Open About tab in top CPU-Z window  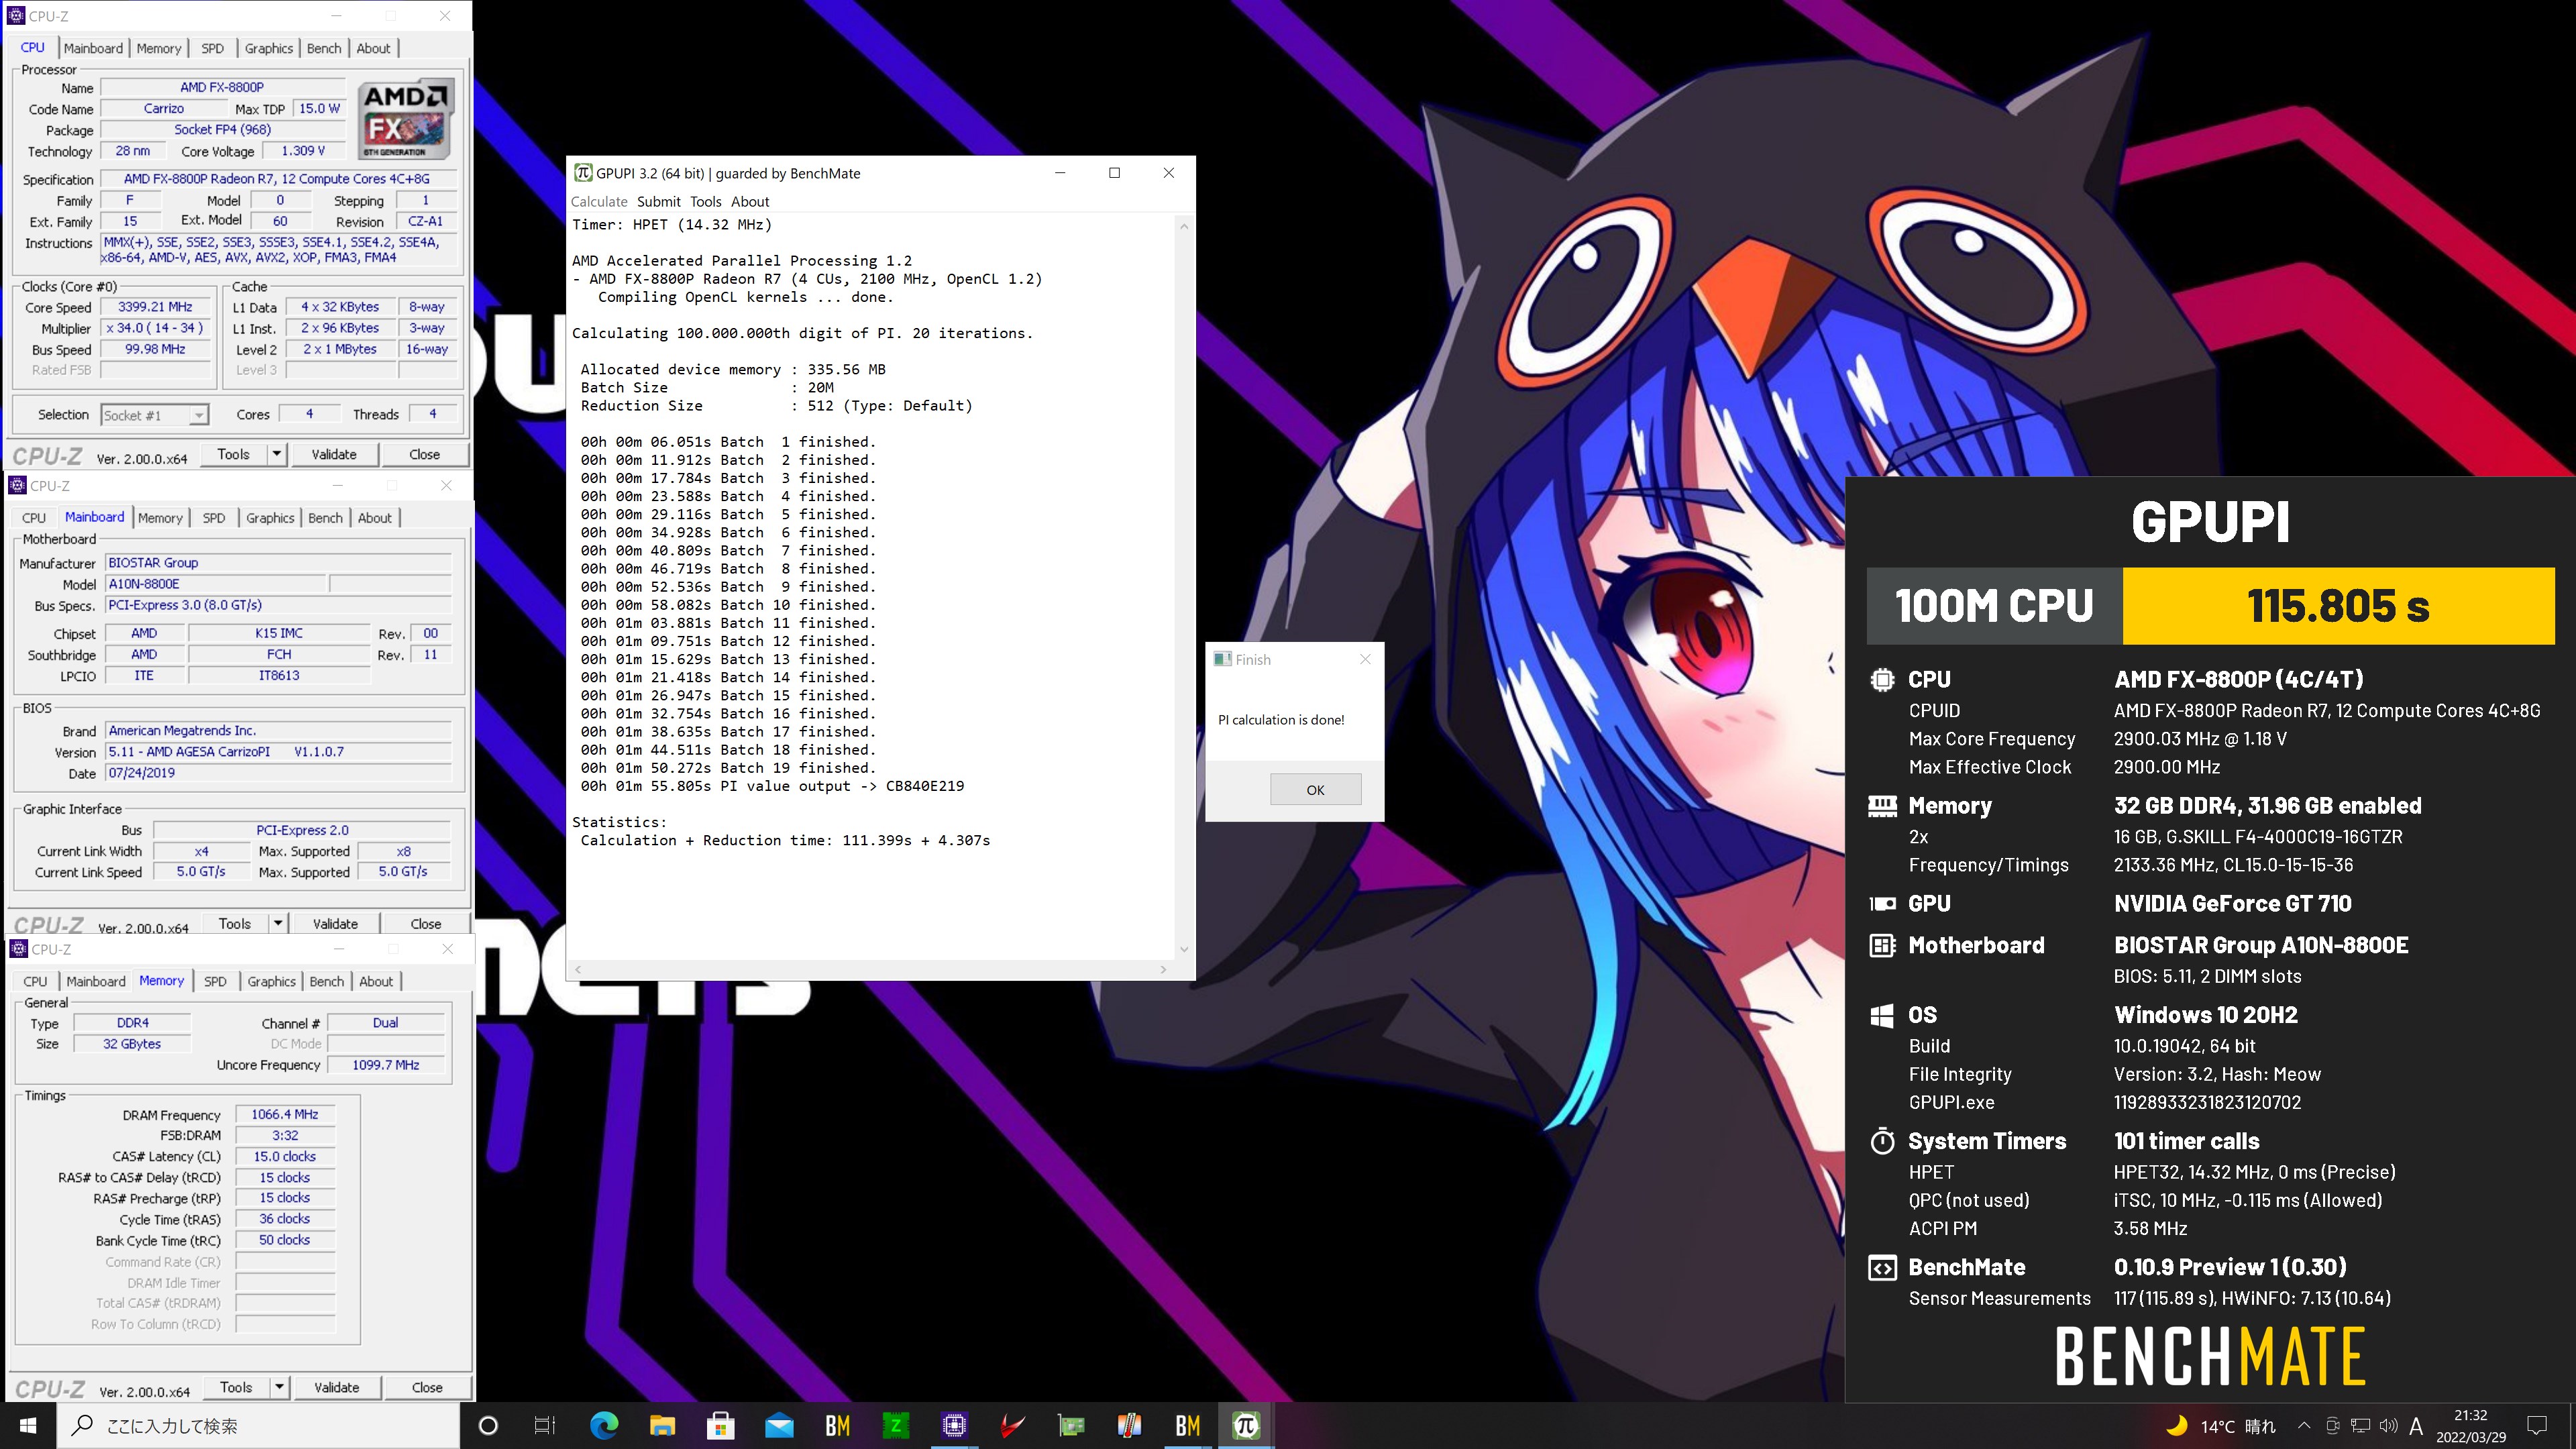point(373,48)
